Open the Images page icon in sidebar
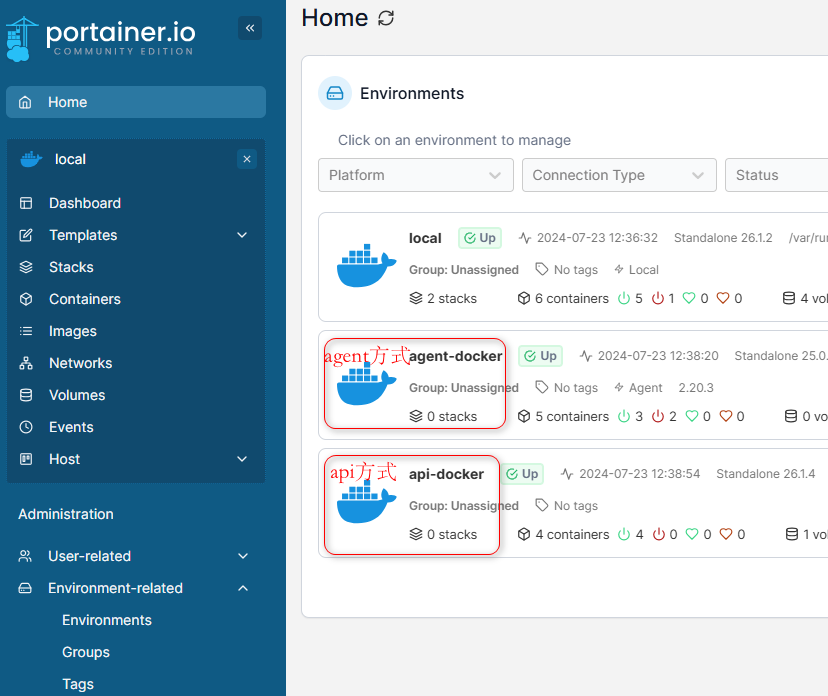 [x=27, y=331]
